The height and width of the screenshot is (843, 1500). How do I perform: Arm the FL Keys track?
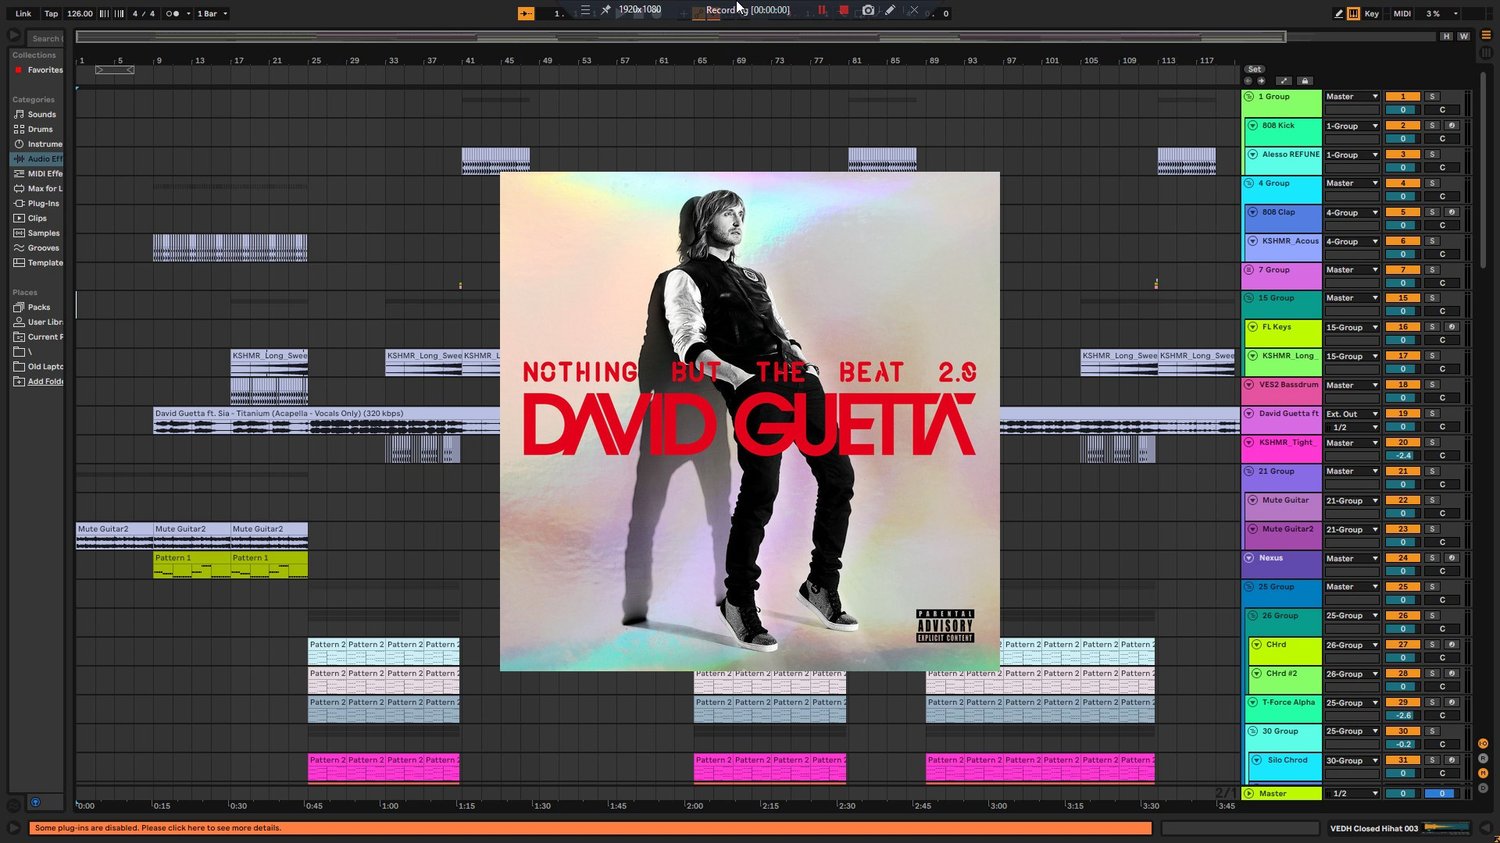click(1452, 327)
